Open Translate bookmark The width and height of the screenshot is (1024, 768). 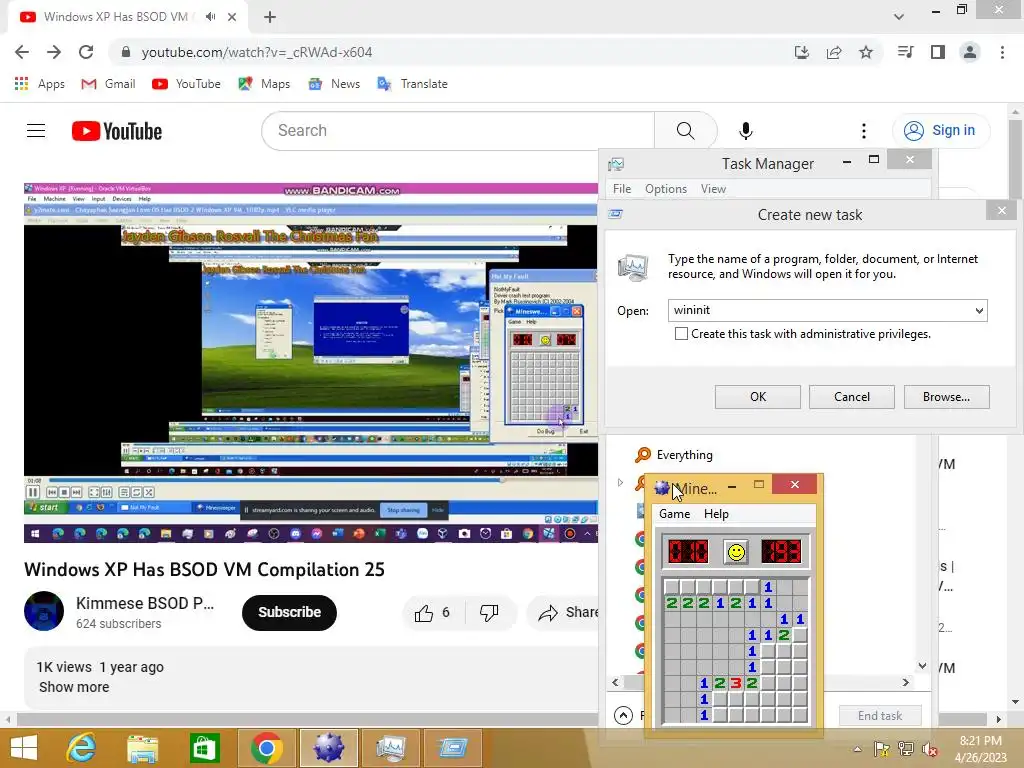(x=413, y=84)
